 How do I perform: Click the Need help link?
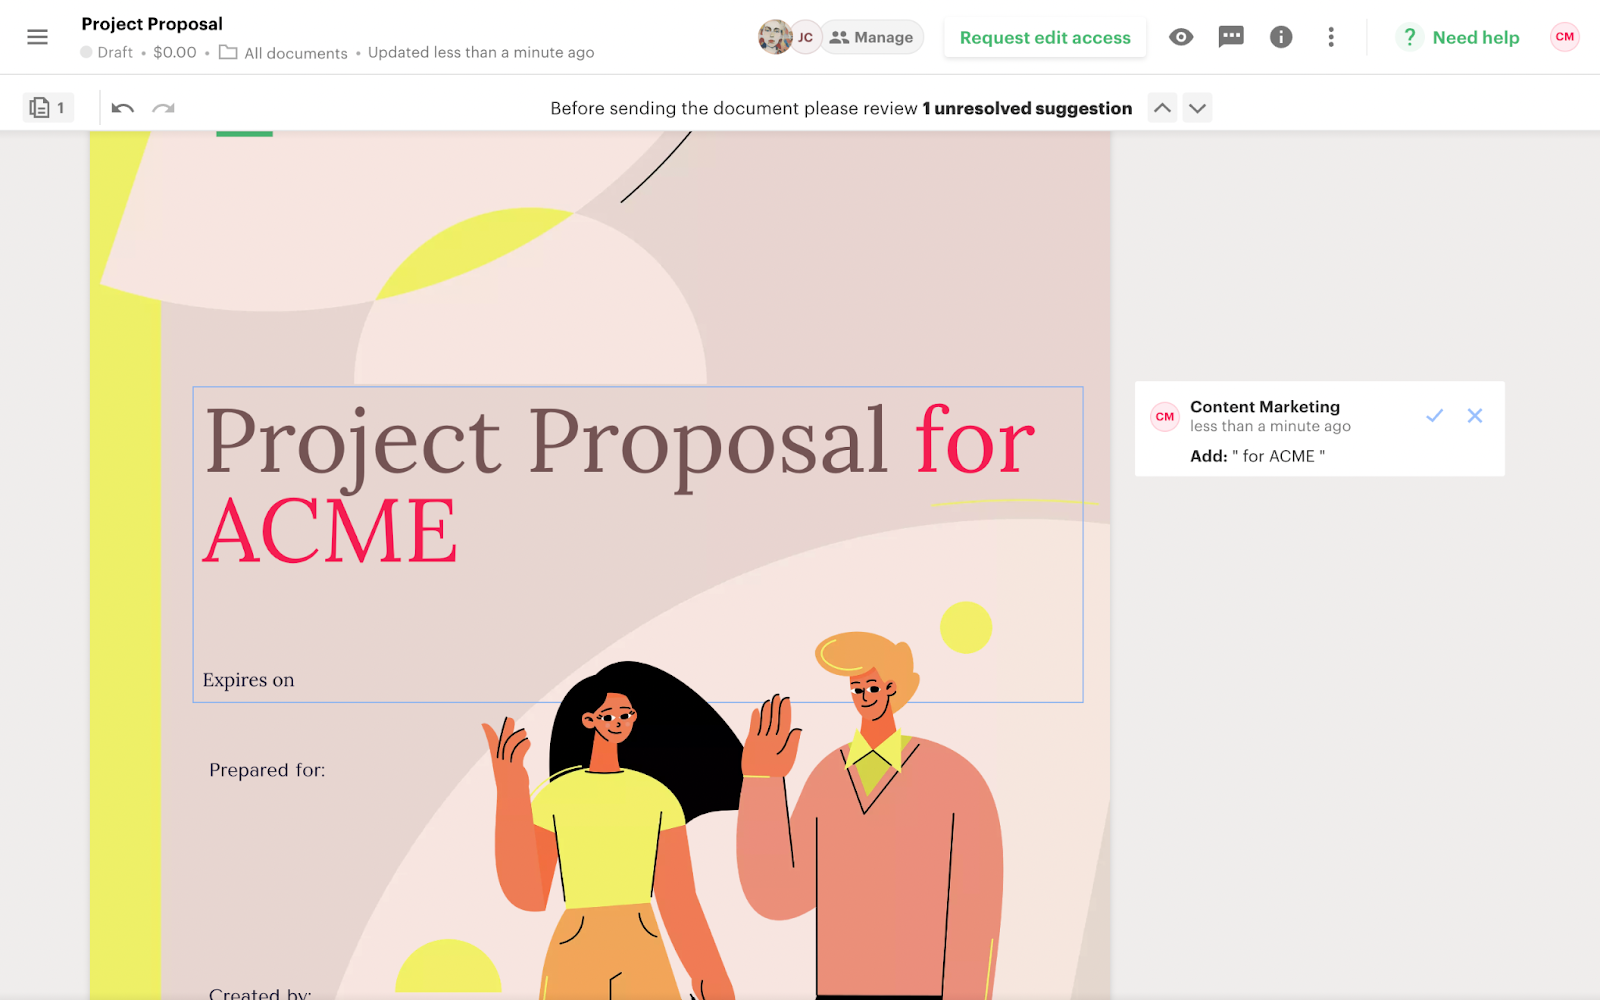(x=1476, y=37)
